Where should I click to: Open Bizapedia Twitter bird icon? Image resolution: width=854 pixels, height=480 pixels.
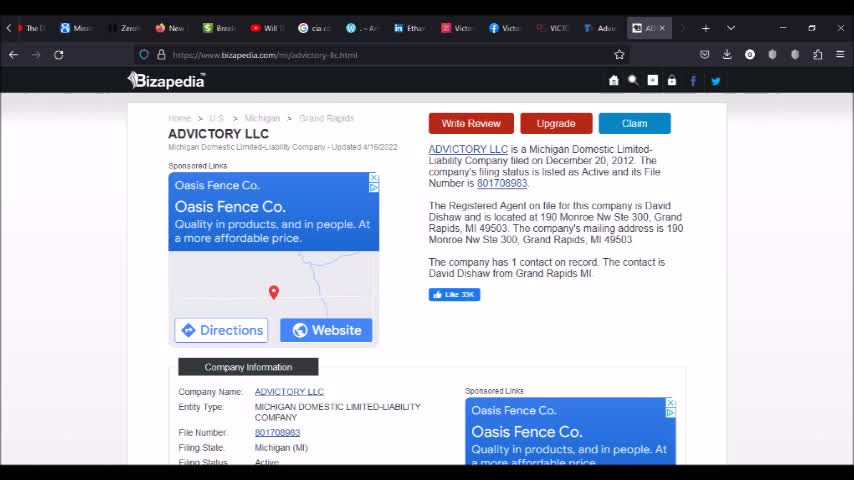pos(716,81)
